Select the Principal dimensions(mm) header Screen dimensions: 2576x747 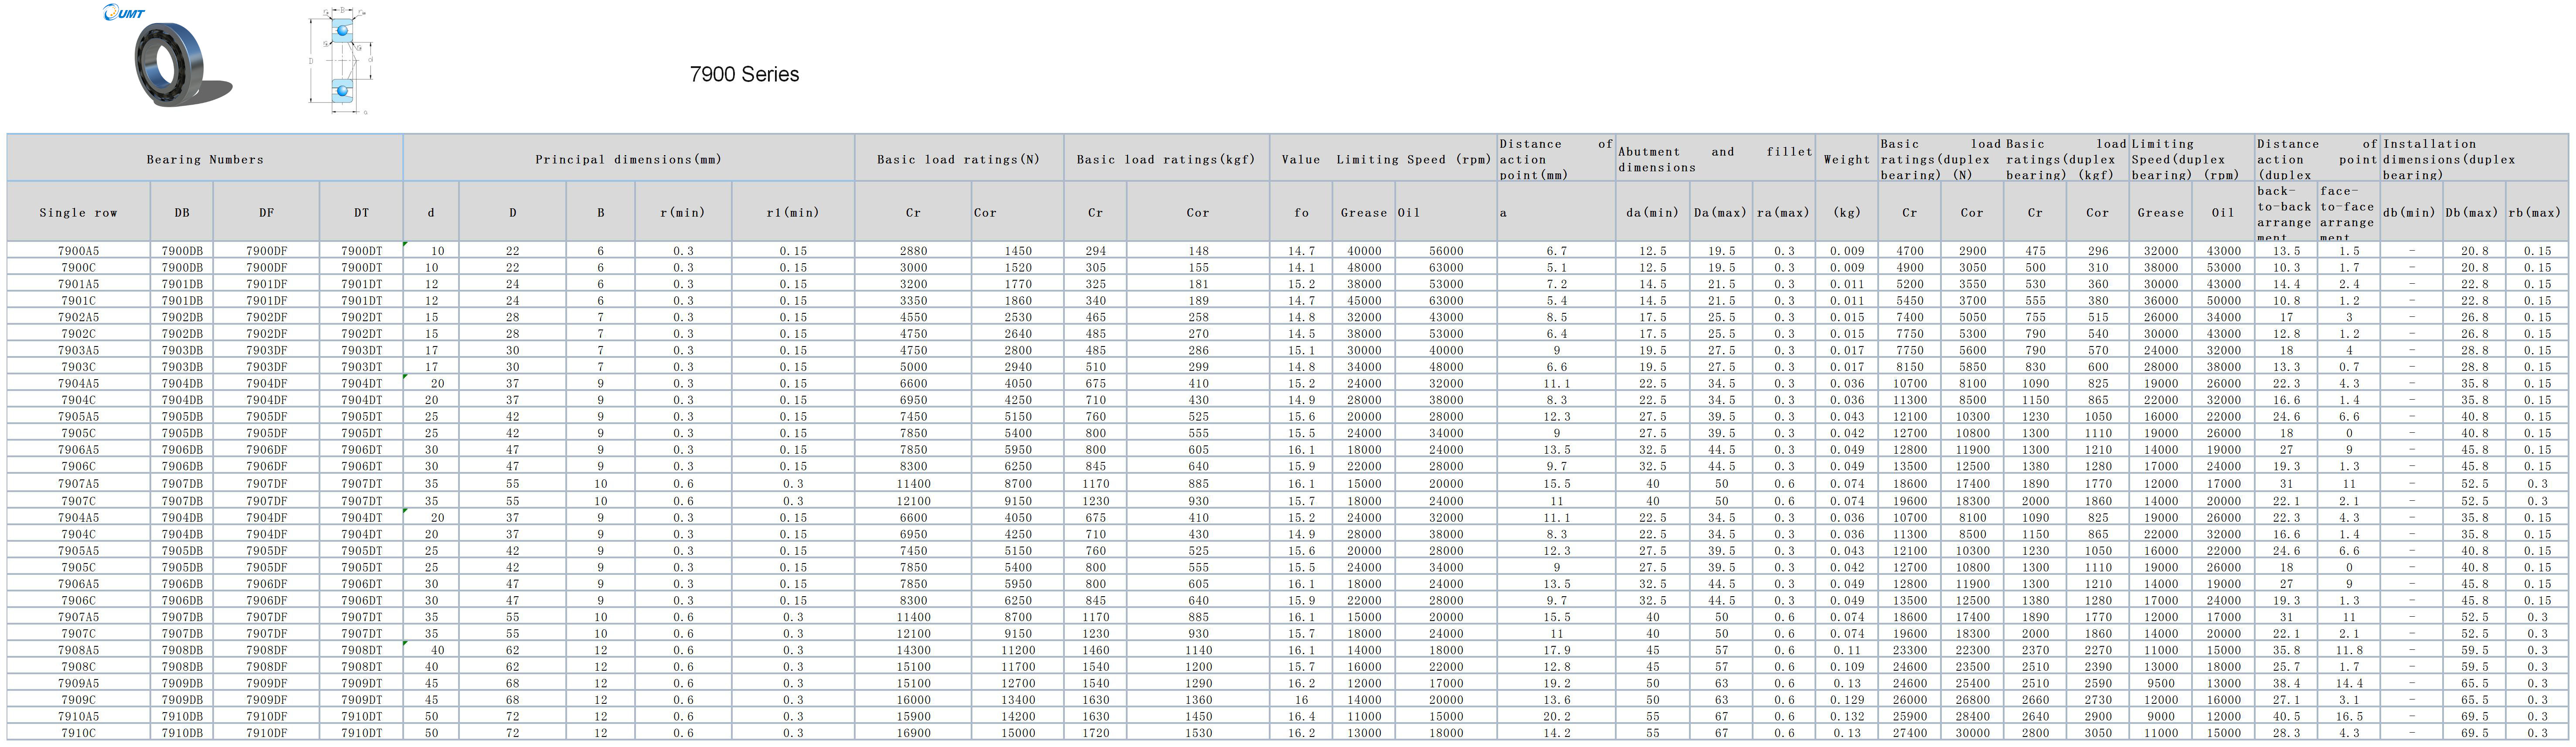(x=628, y=159)
